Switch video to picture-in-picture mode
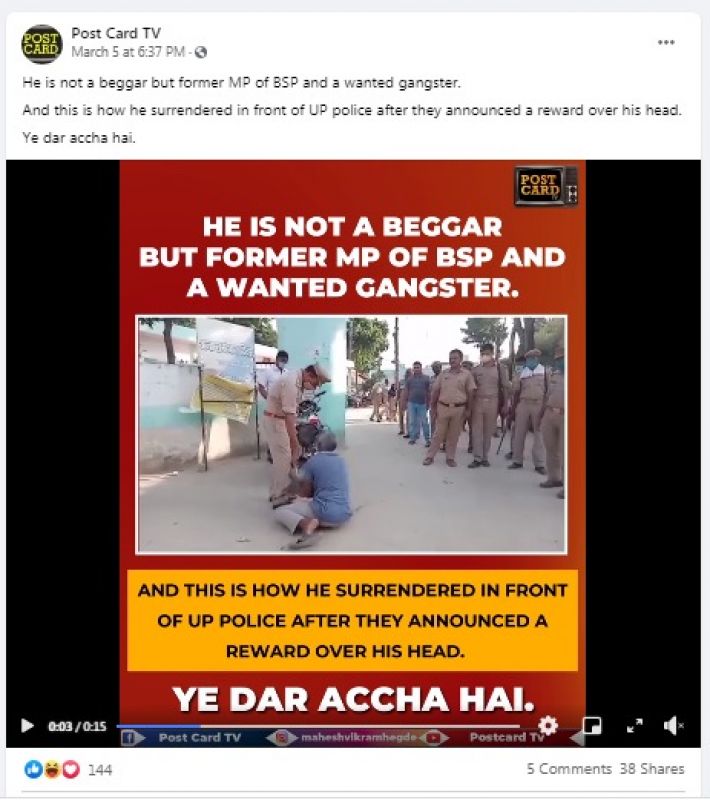This screenshot has width=710, height=800. [592, 725]
